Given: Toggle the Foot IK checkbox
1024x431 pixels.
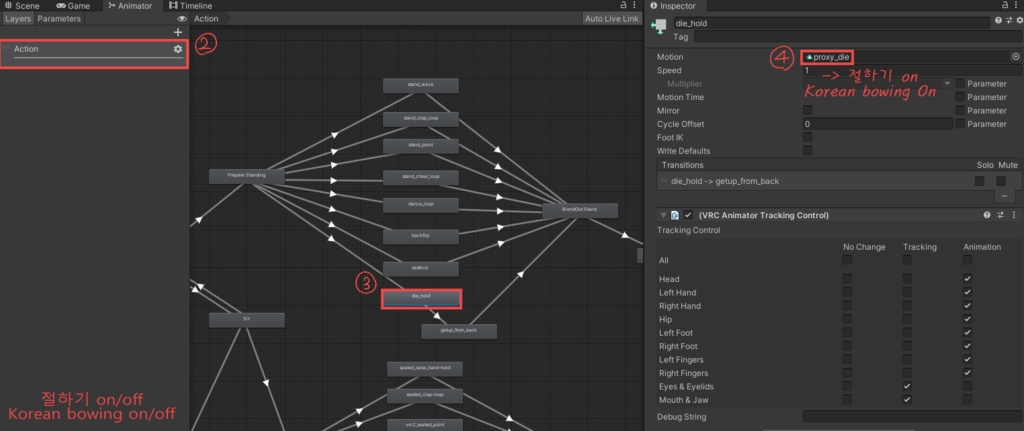Looking at the screenshot, I should [x=808, y=137].
